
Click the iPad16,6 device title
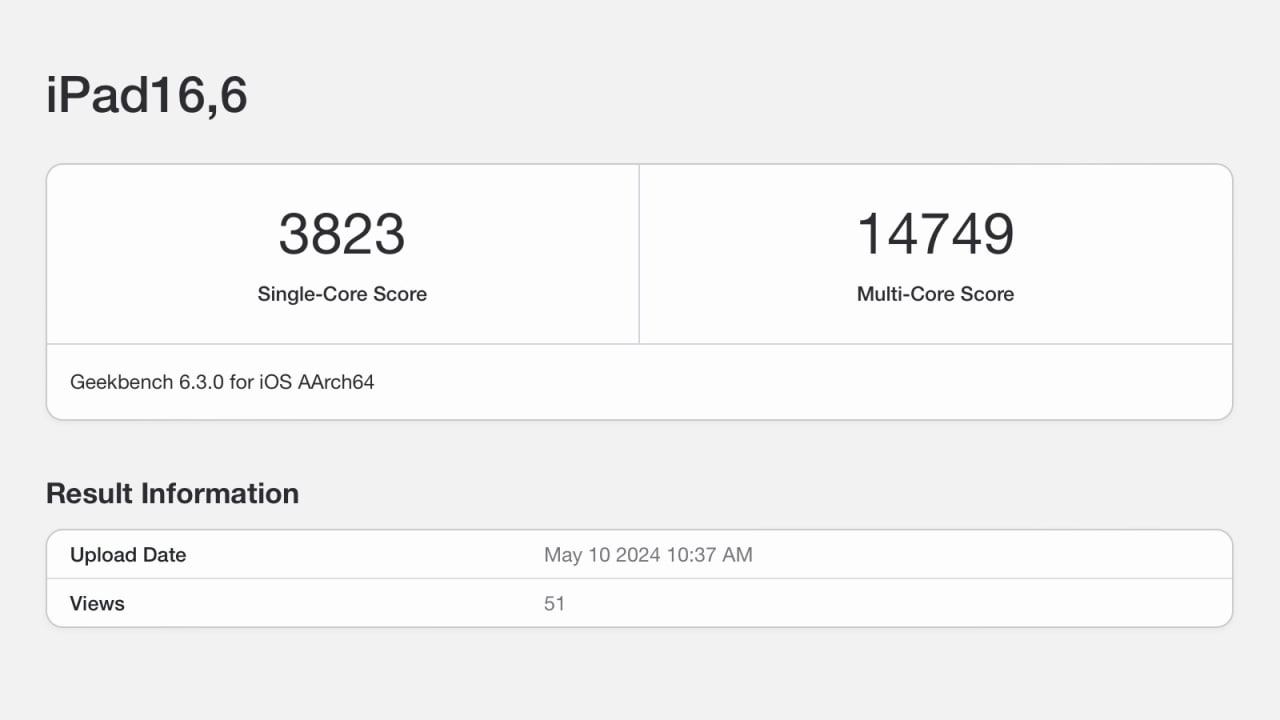(x=146, y=94)
